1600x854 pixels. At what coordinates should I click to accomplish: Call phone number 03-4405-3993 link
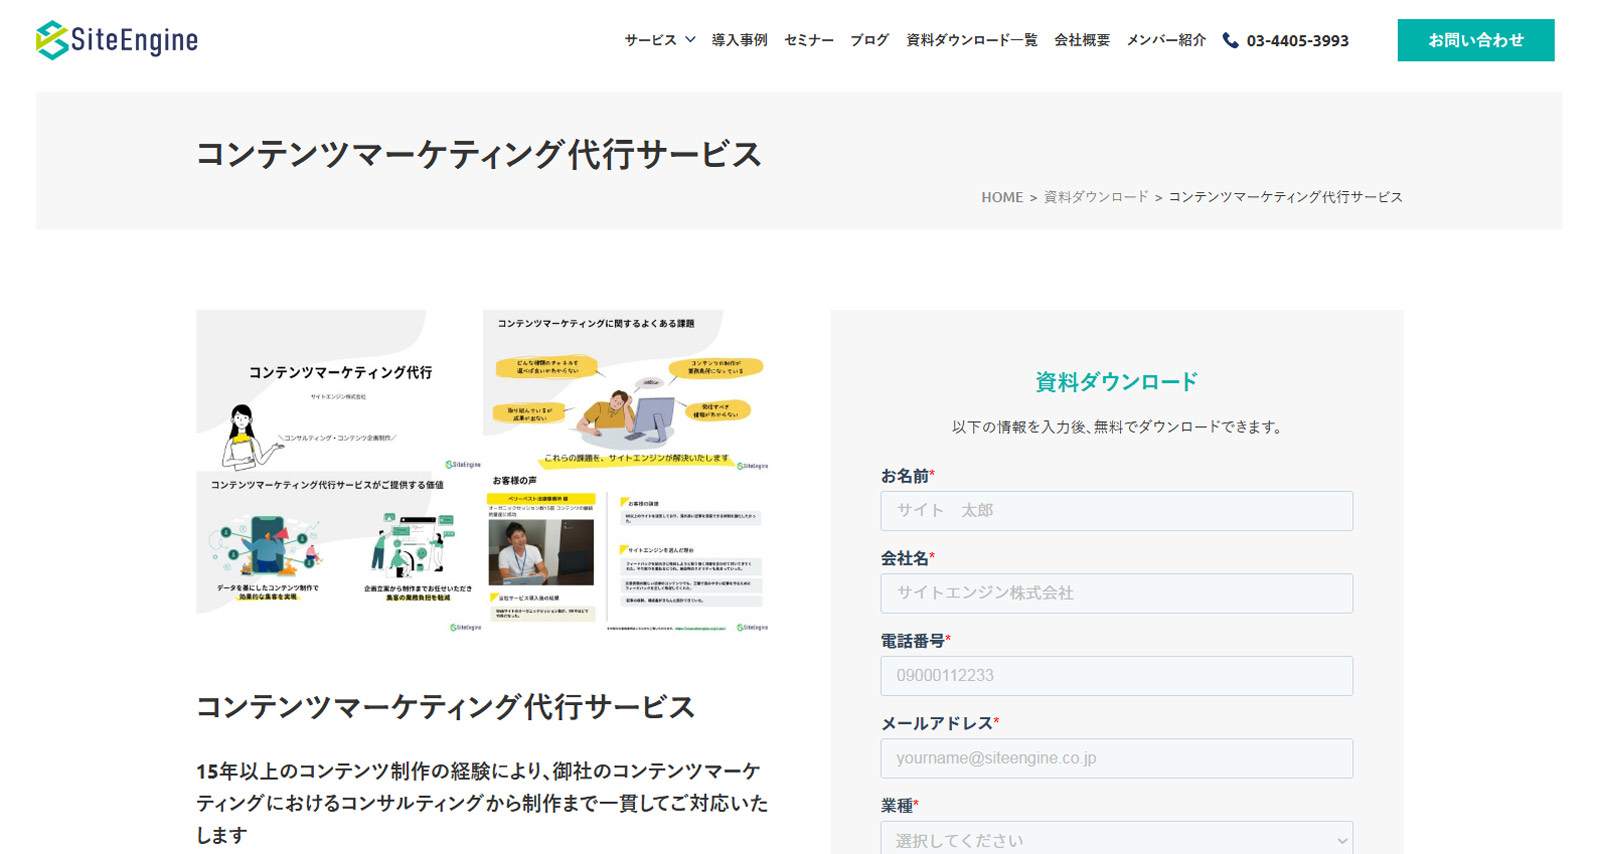click(1297, 40)
